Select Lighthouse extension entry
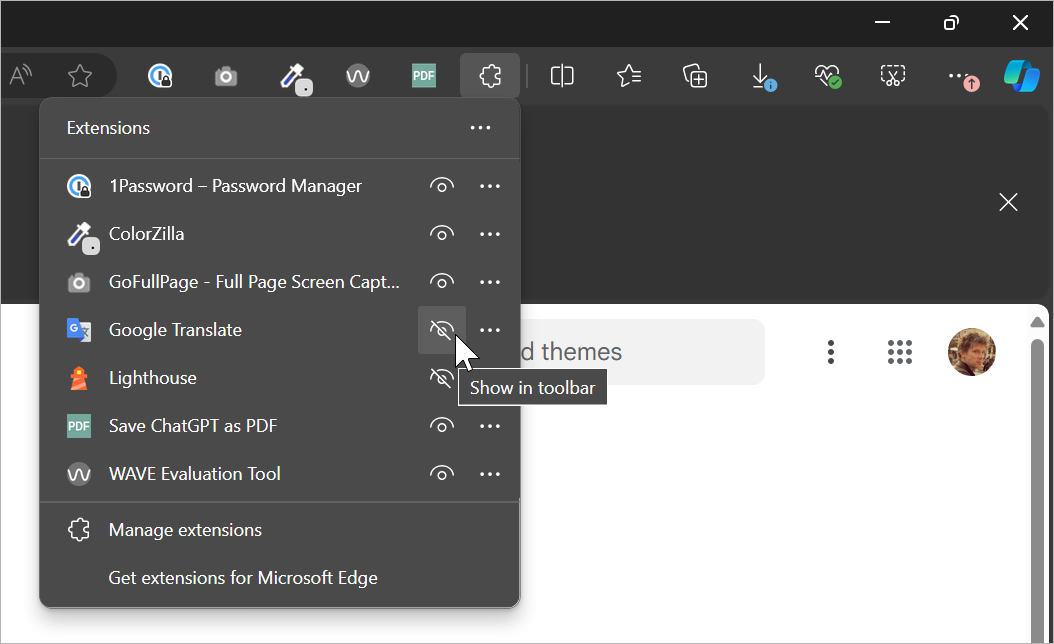Screen dimensions: 1054x644 pos(153,378)
